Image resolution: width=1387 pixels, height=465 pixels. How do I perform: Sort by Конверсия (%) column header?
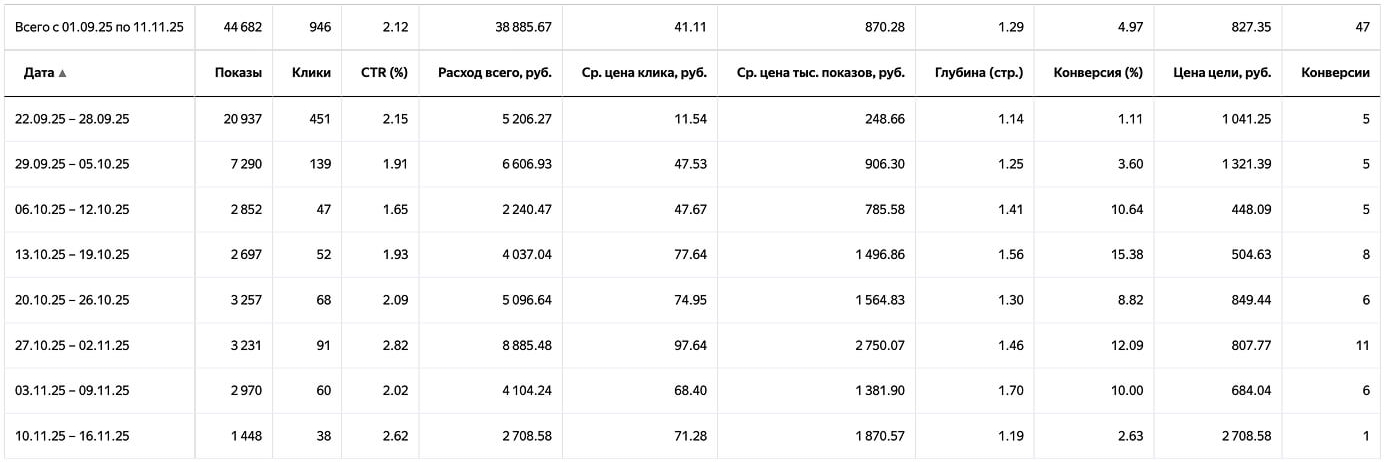coord(1097,73)
